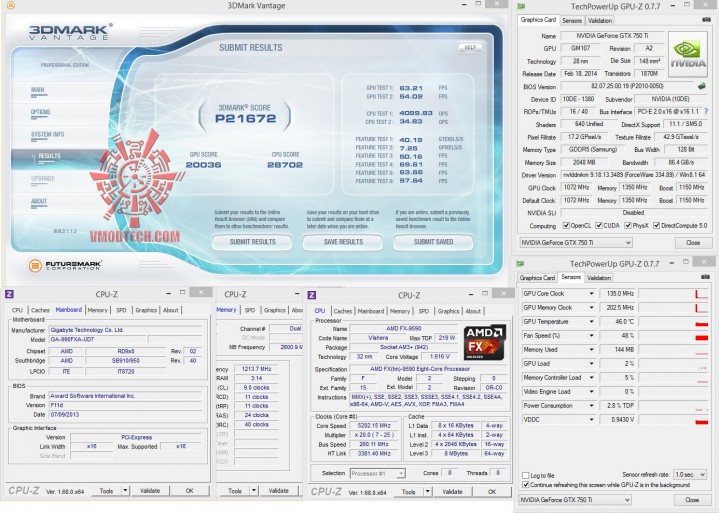Image resolution: width=719 pixels, height=513 pixels.
Task: Select Options in 3DMark Vantage sidebar
Action: [x=40, y=113]
